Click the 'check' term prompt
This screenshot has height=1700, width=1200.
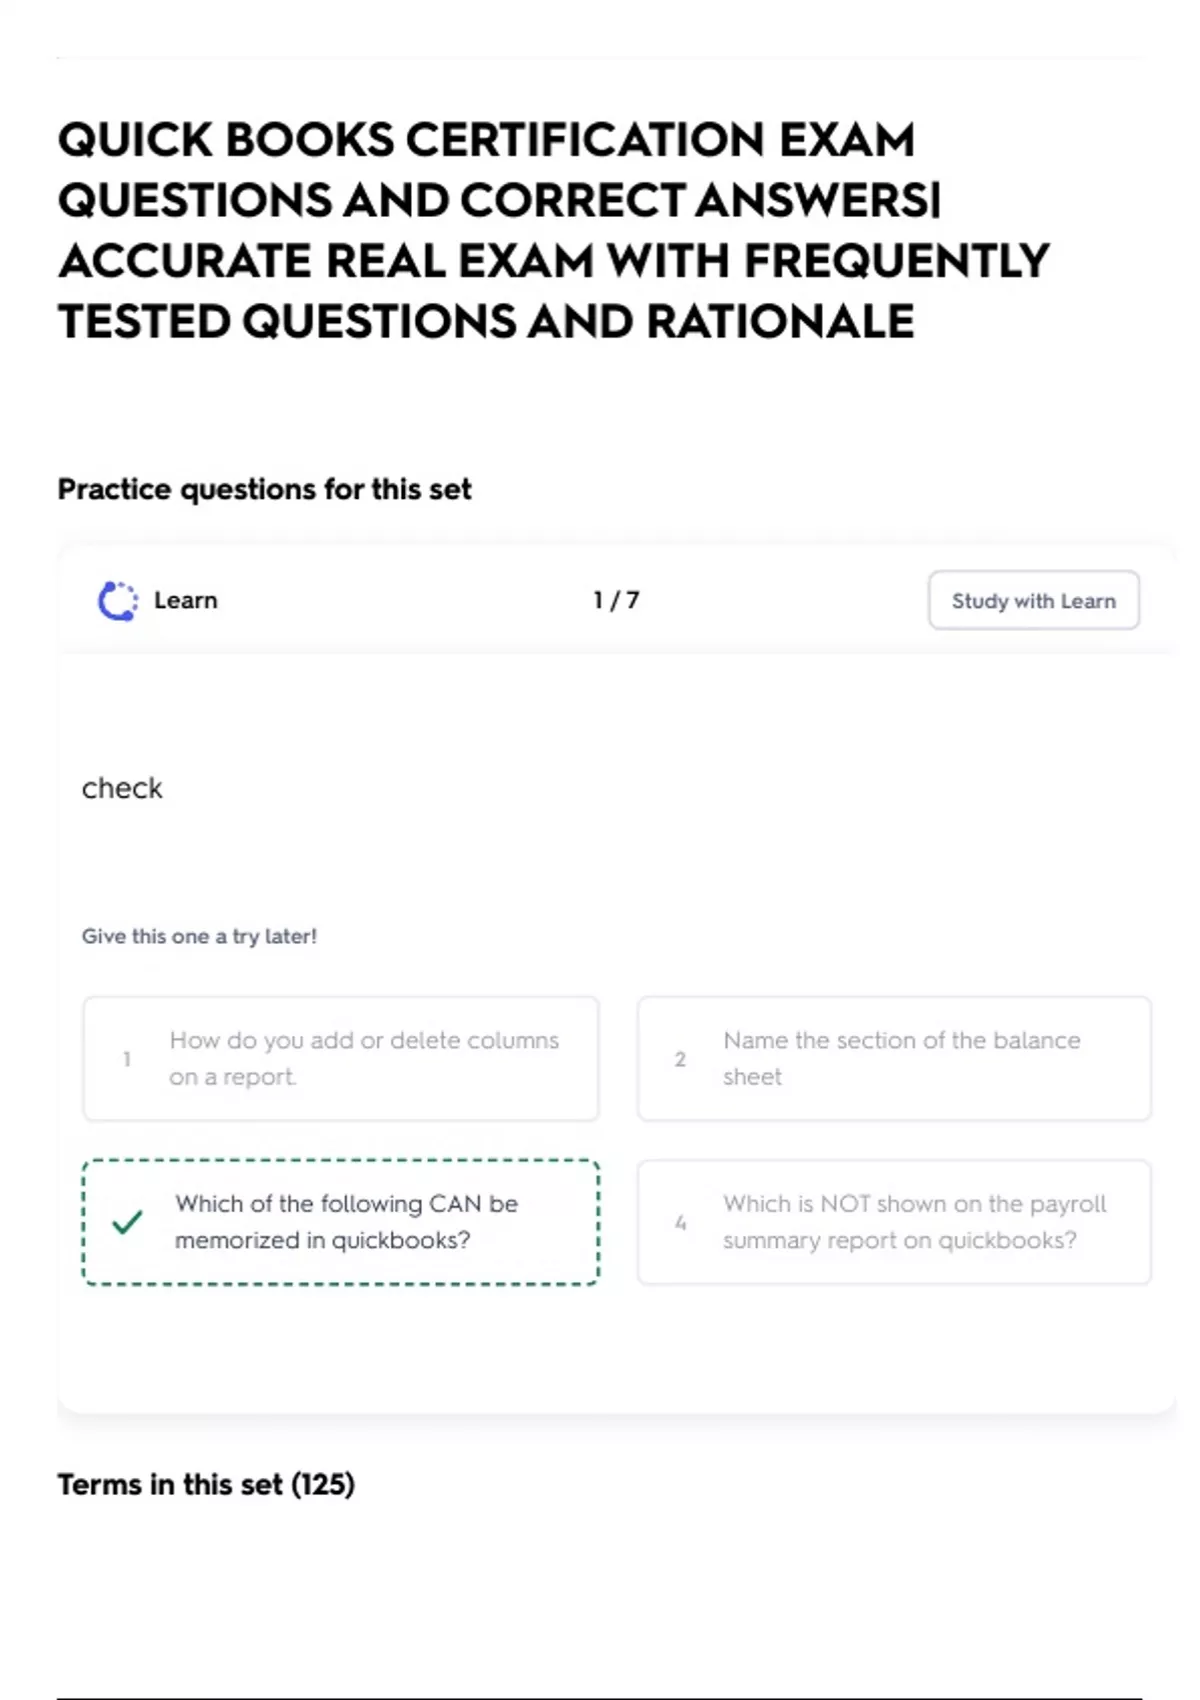(x=122, y=788)
